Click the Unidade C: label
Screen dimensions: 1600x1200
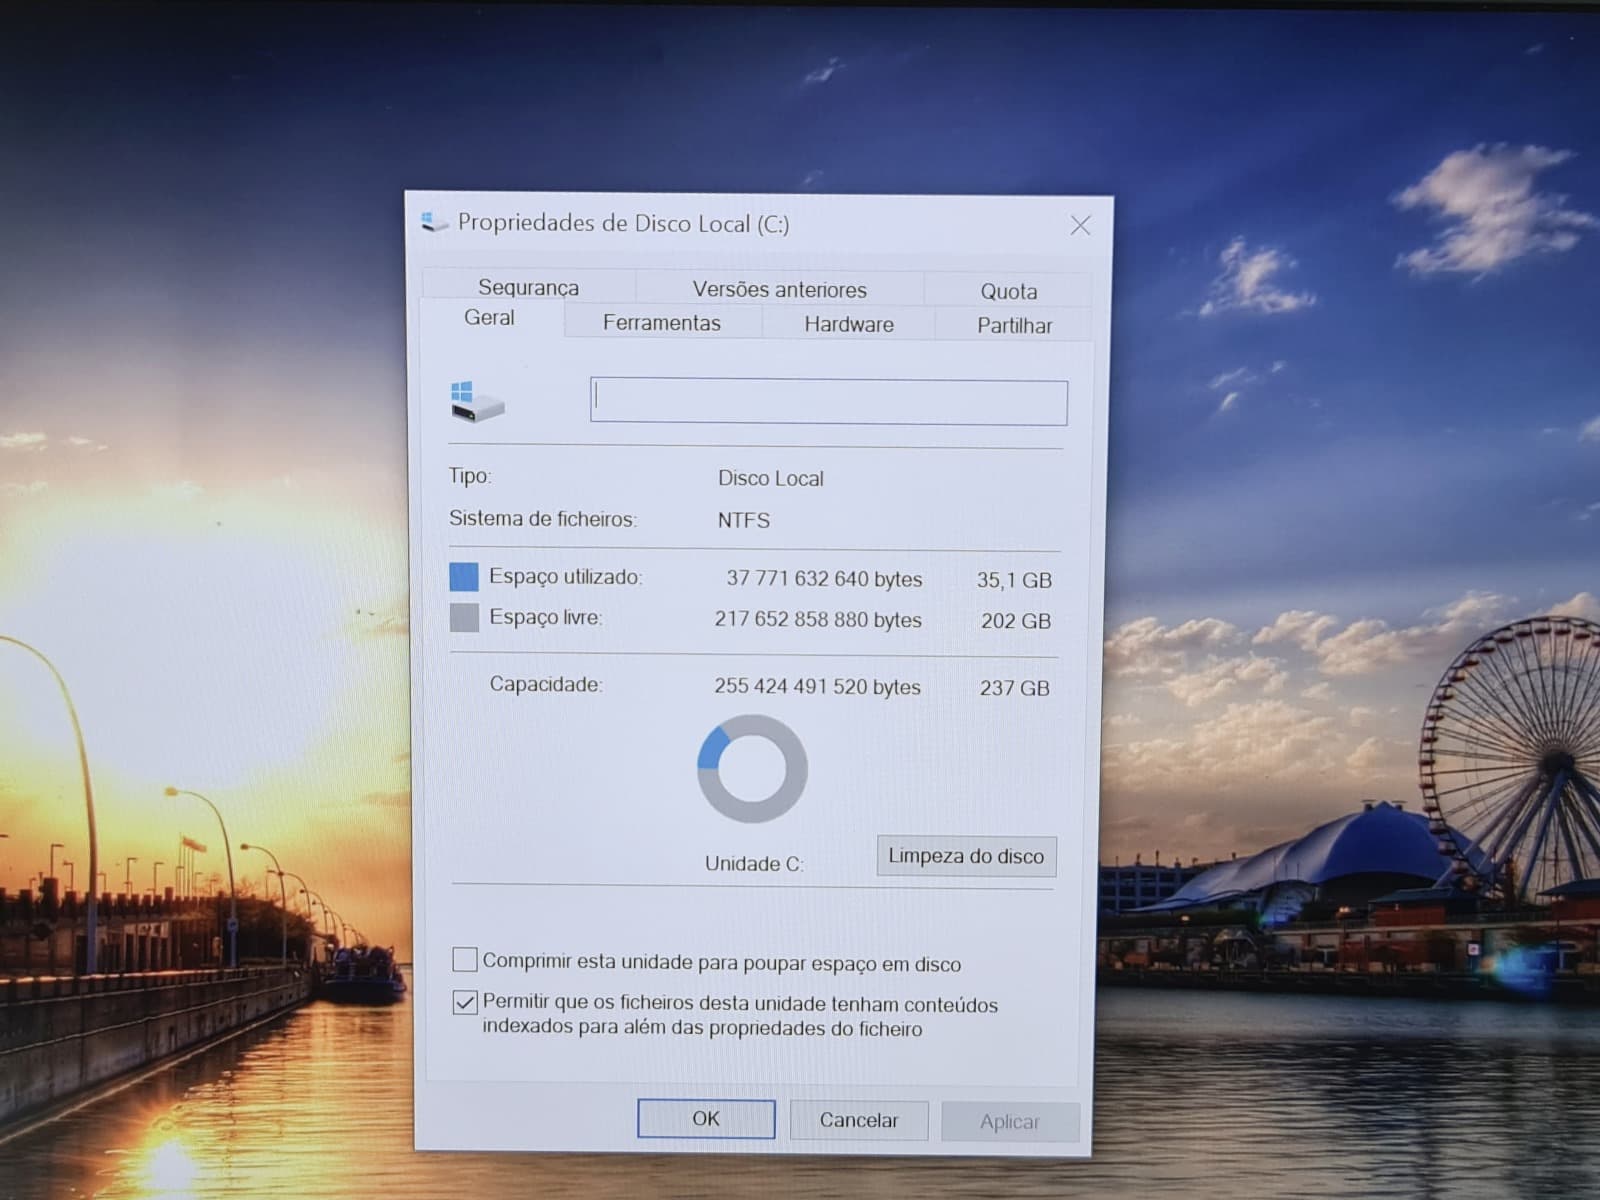tap(754, 863)
